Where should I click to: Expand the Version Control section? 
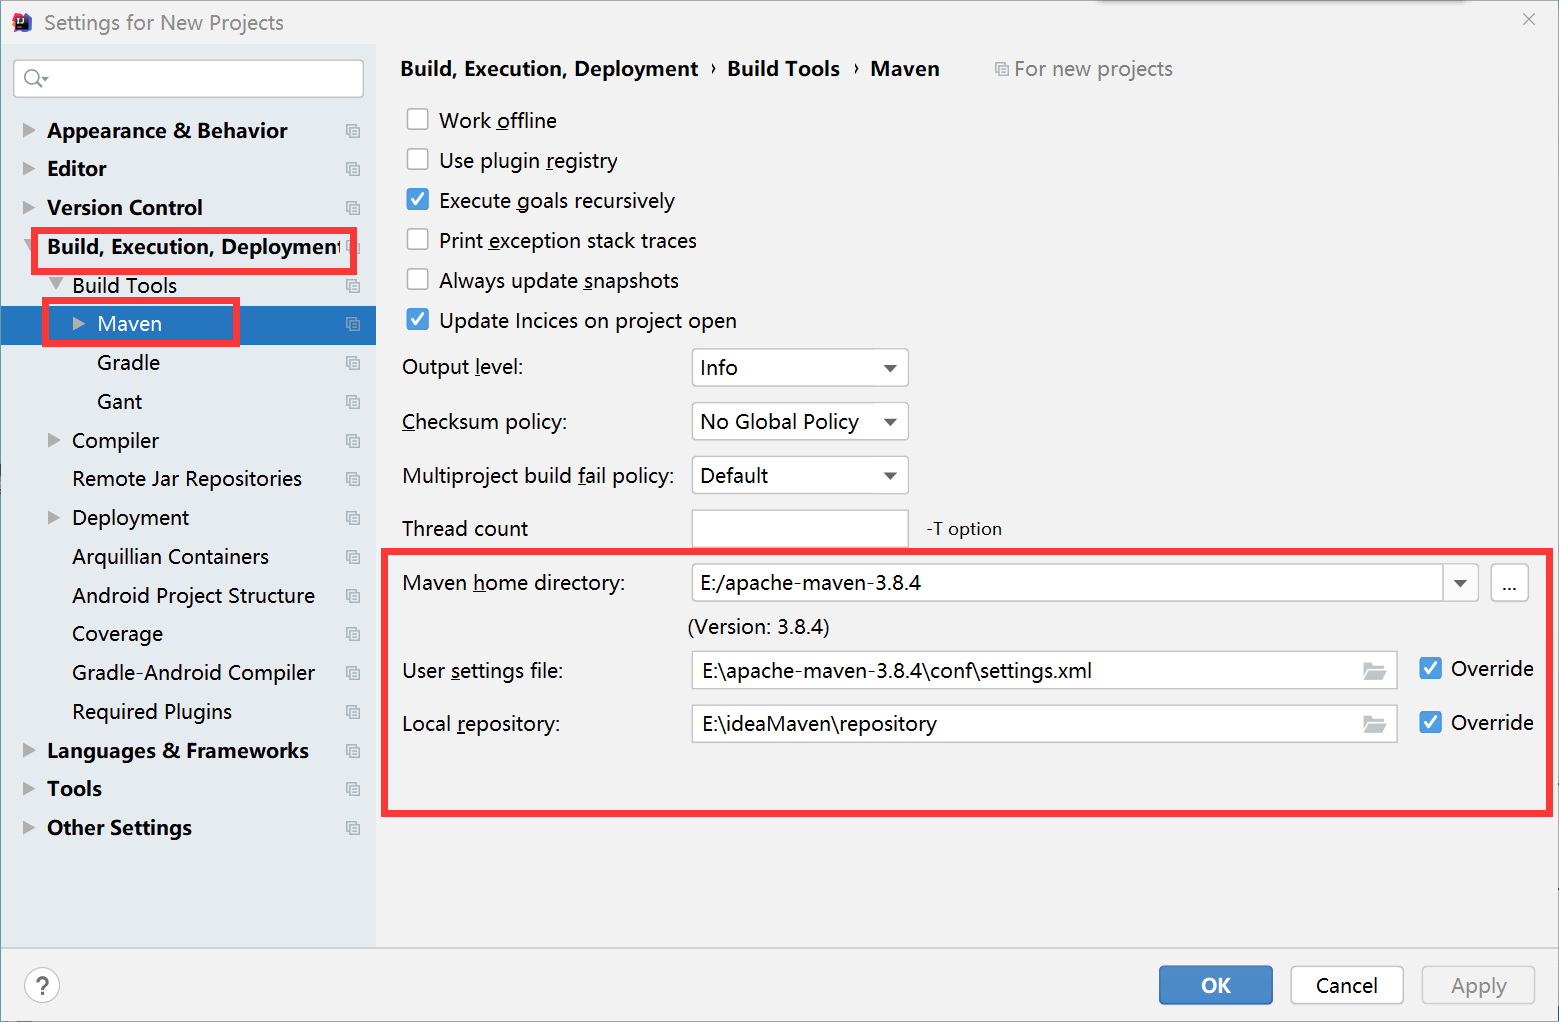pos(29,207)
